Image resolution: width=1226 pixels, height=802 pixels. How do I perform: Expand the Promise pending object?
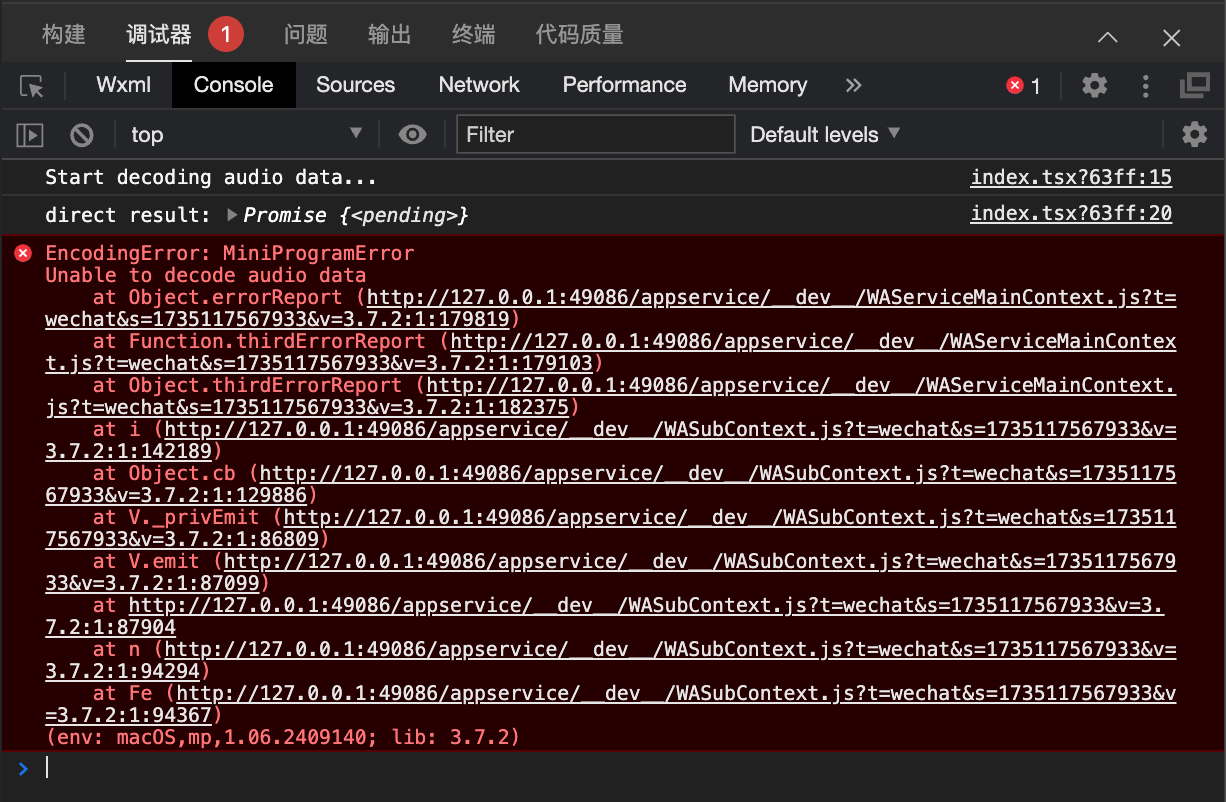tap(233, 215)
